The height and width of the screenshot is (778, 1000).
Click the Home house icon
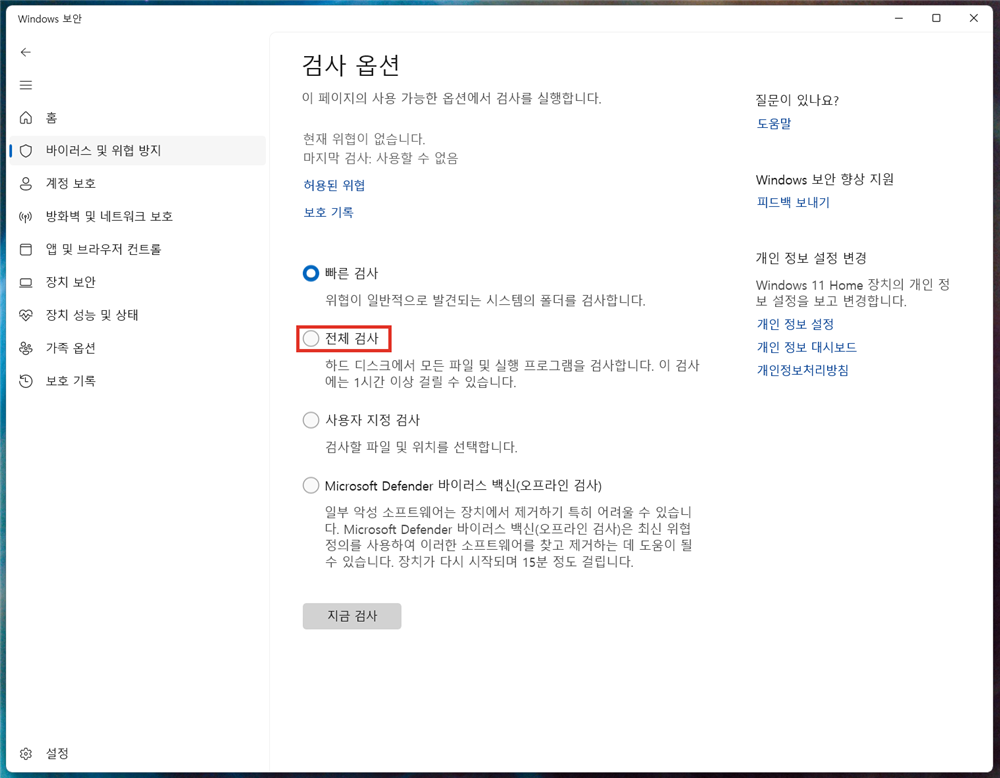pyautogui.click(x=26, y=117)
